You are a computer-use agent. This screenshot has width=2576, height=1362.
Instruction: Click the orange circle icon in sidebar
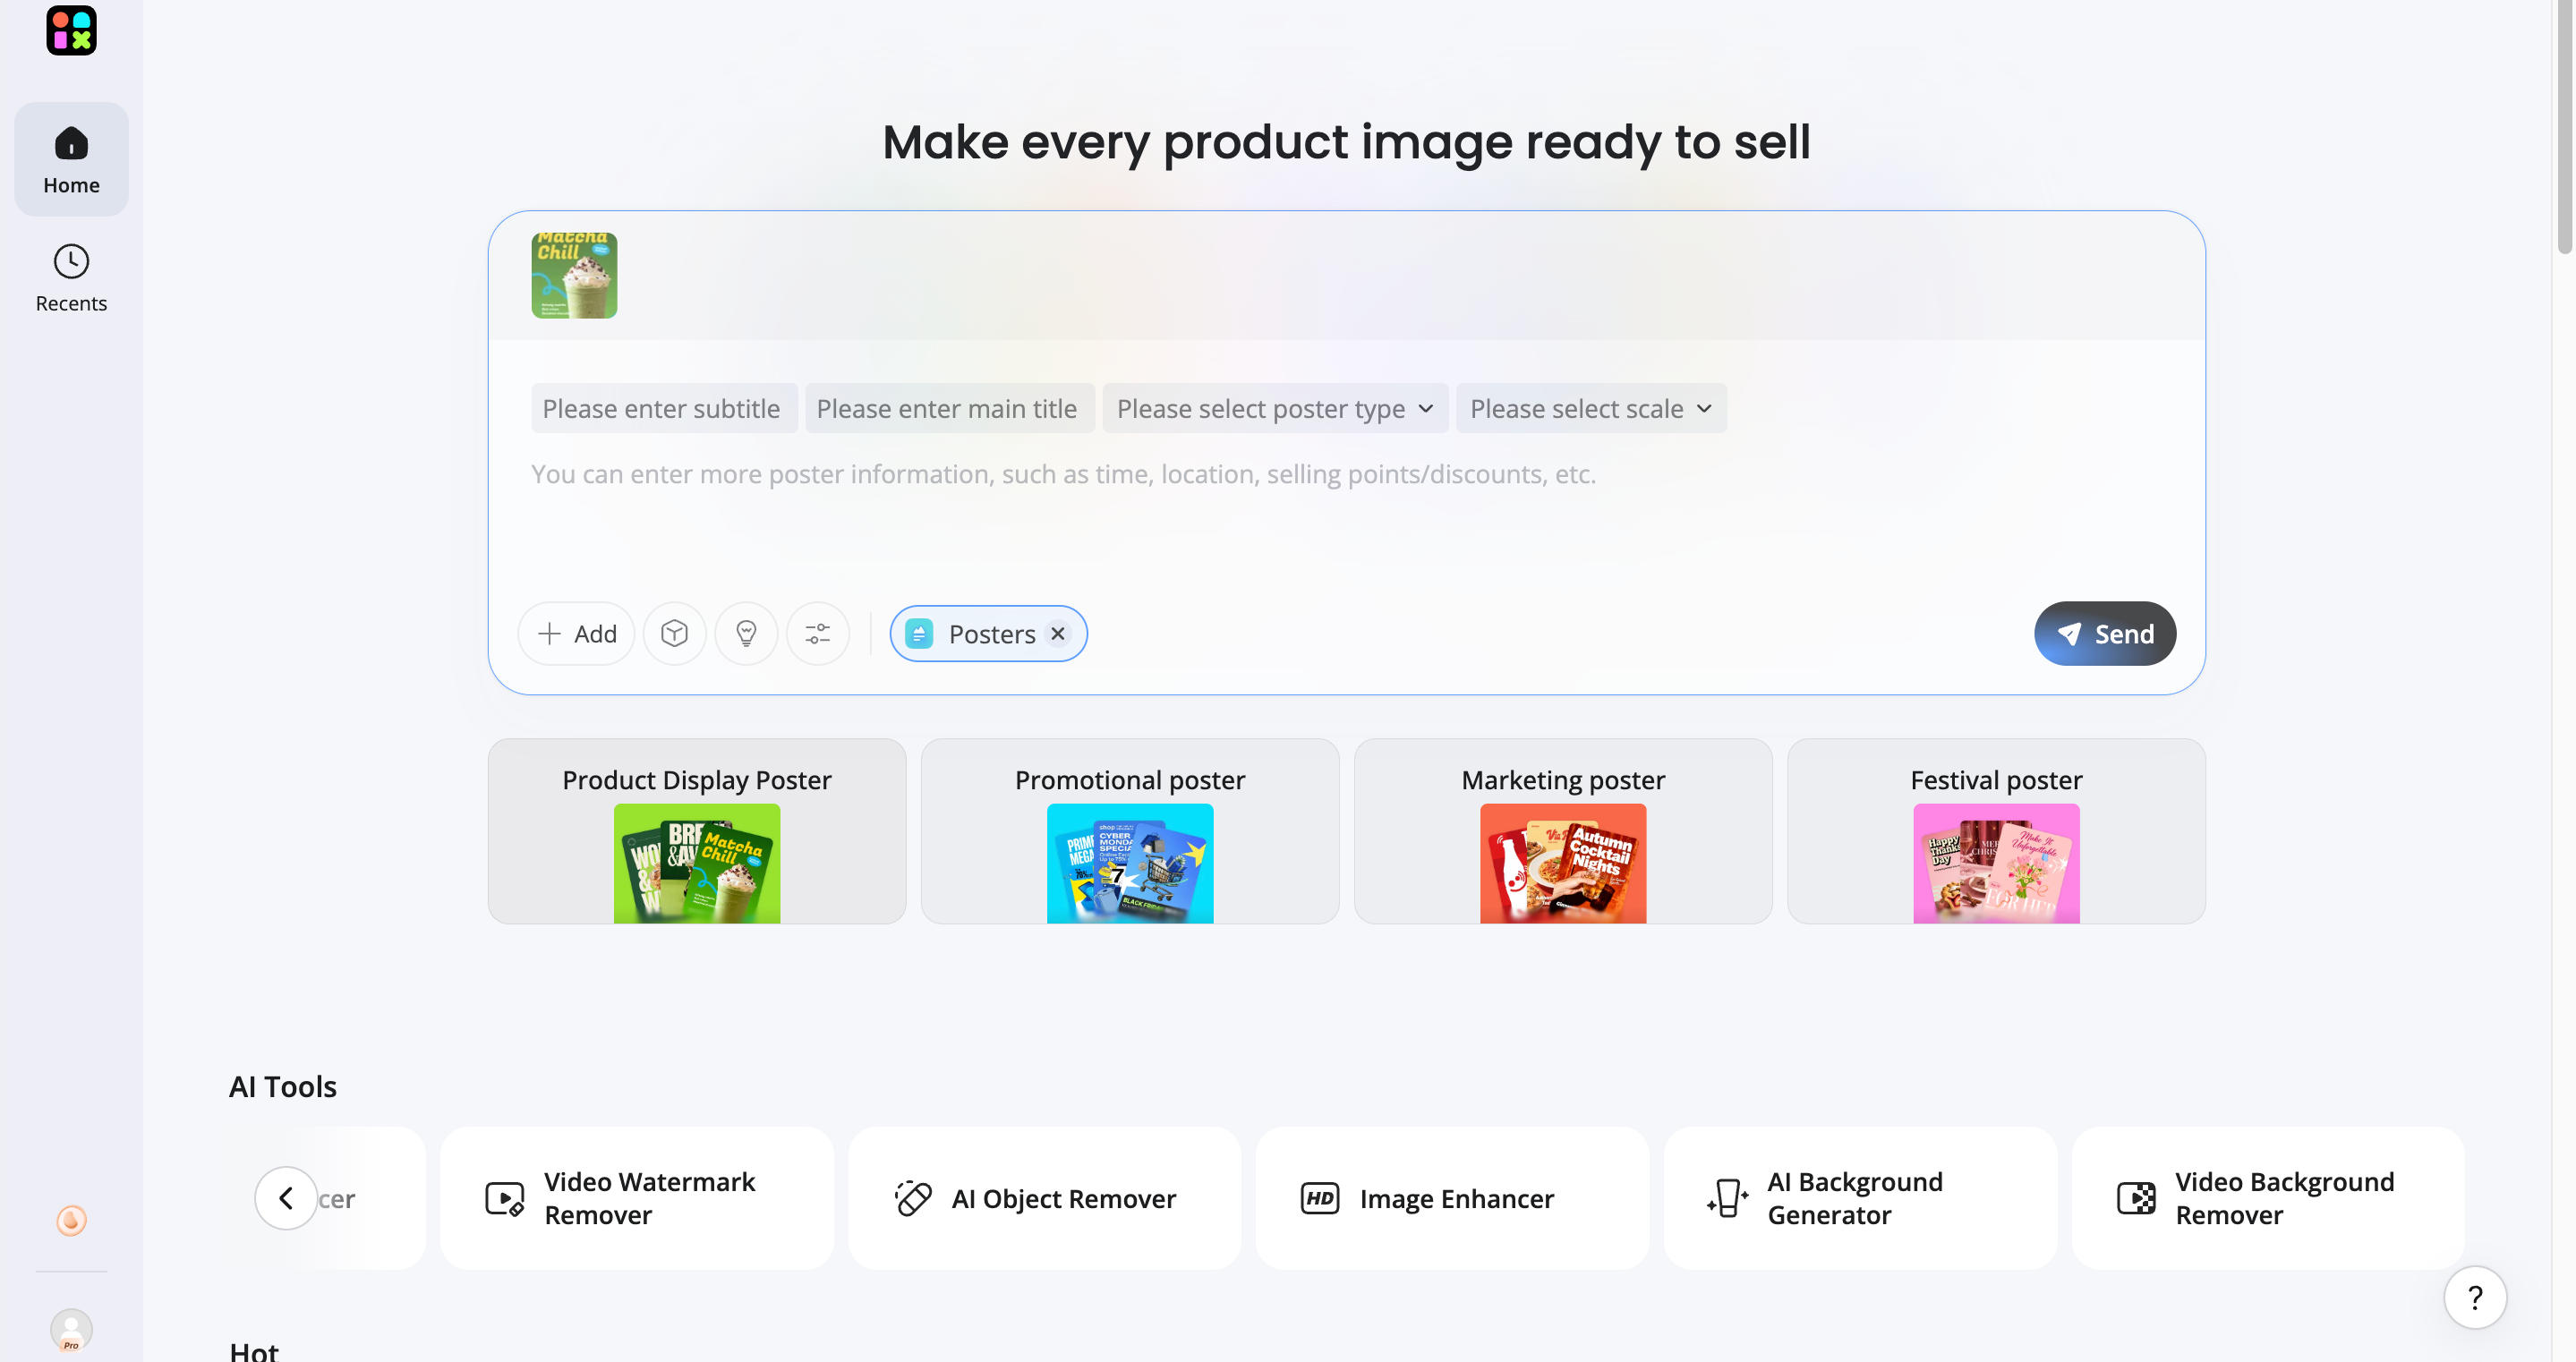click(71, 1221)
